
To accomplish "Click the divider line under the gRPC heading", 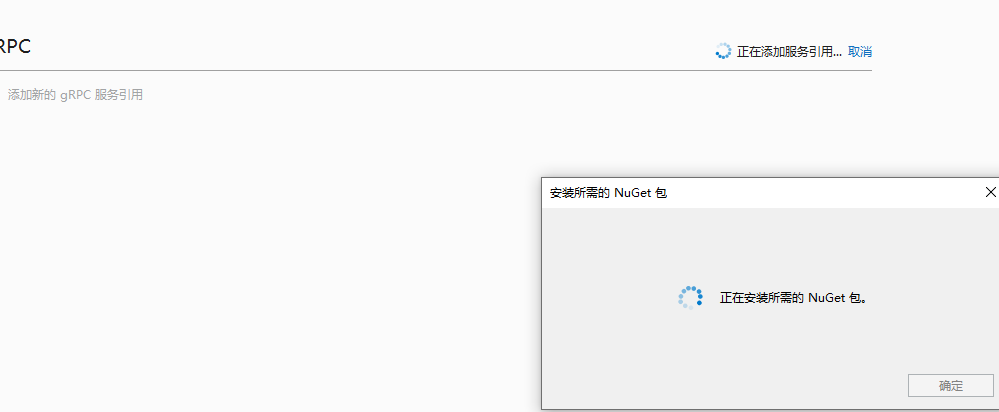I will pos(436,70).
